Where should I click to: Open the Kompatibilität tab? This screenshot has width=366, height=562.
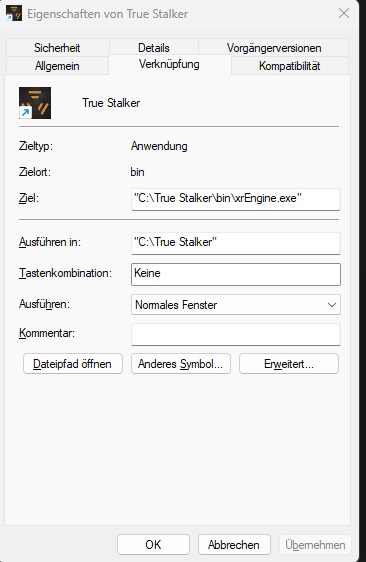290,66
